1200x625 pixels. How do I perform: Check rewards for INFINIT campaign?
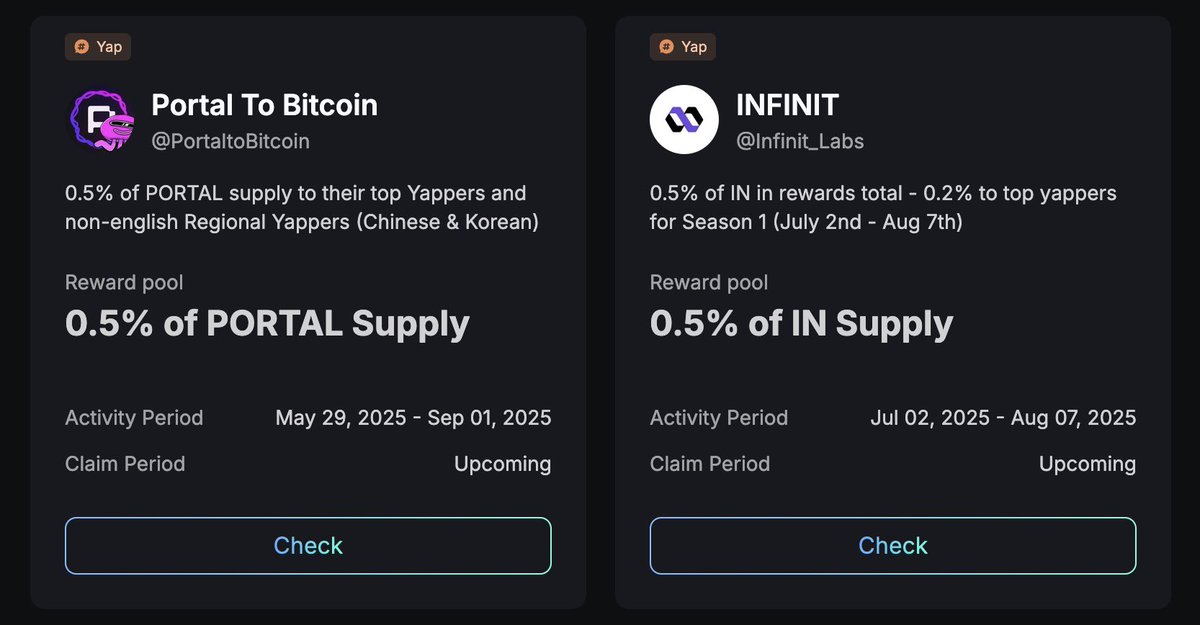pos(893,546)
